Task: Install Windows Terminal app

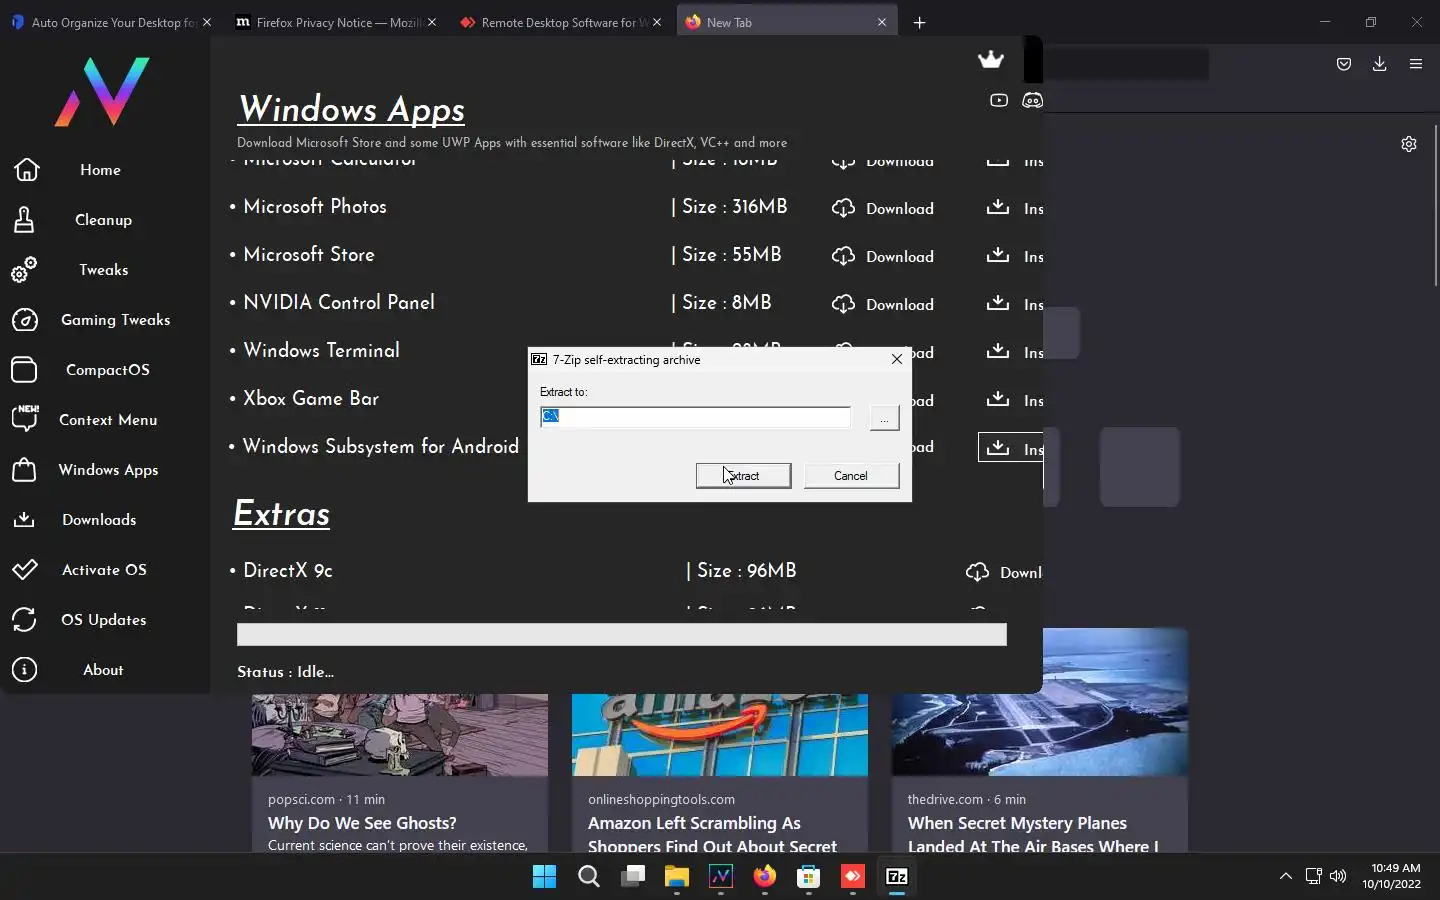Action: pos(1014,352)
